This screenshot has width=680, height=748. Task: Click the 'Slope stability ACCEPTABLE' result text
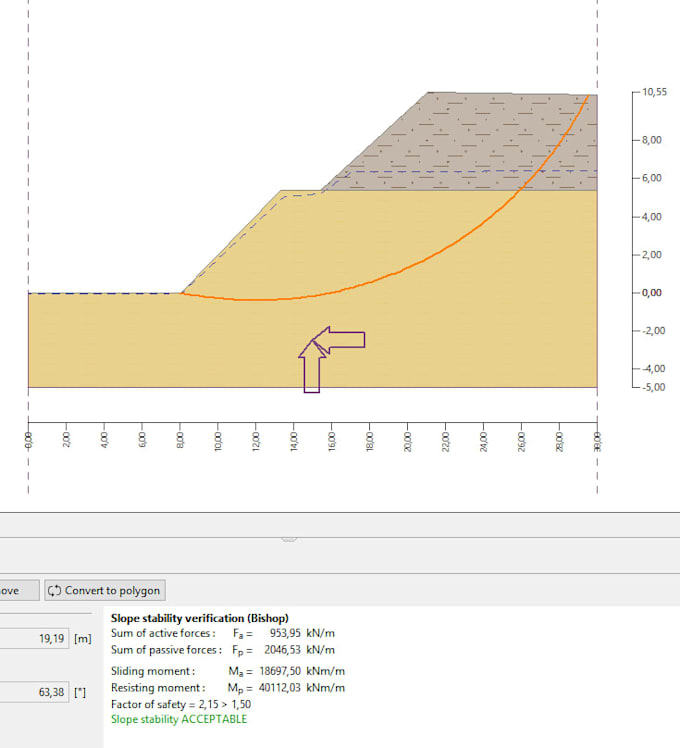pos(179,719)
